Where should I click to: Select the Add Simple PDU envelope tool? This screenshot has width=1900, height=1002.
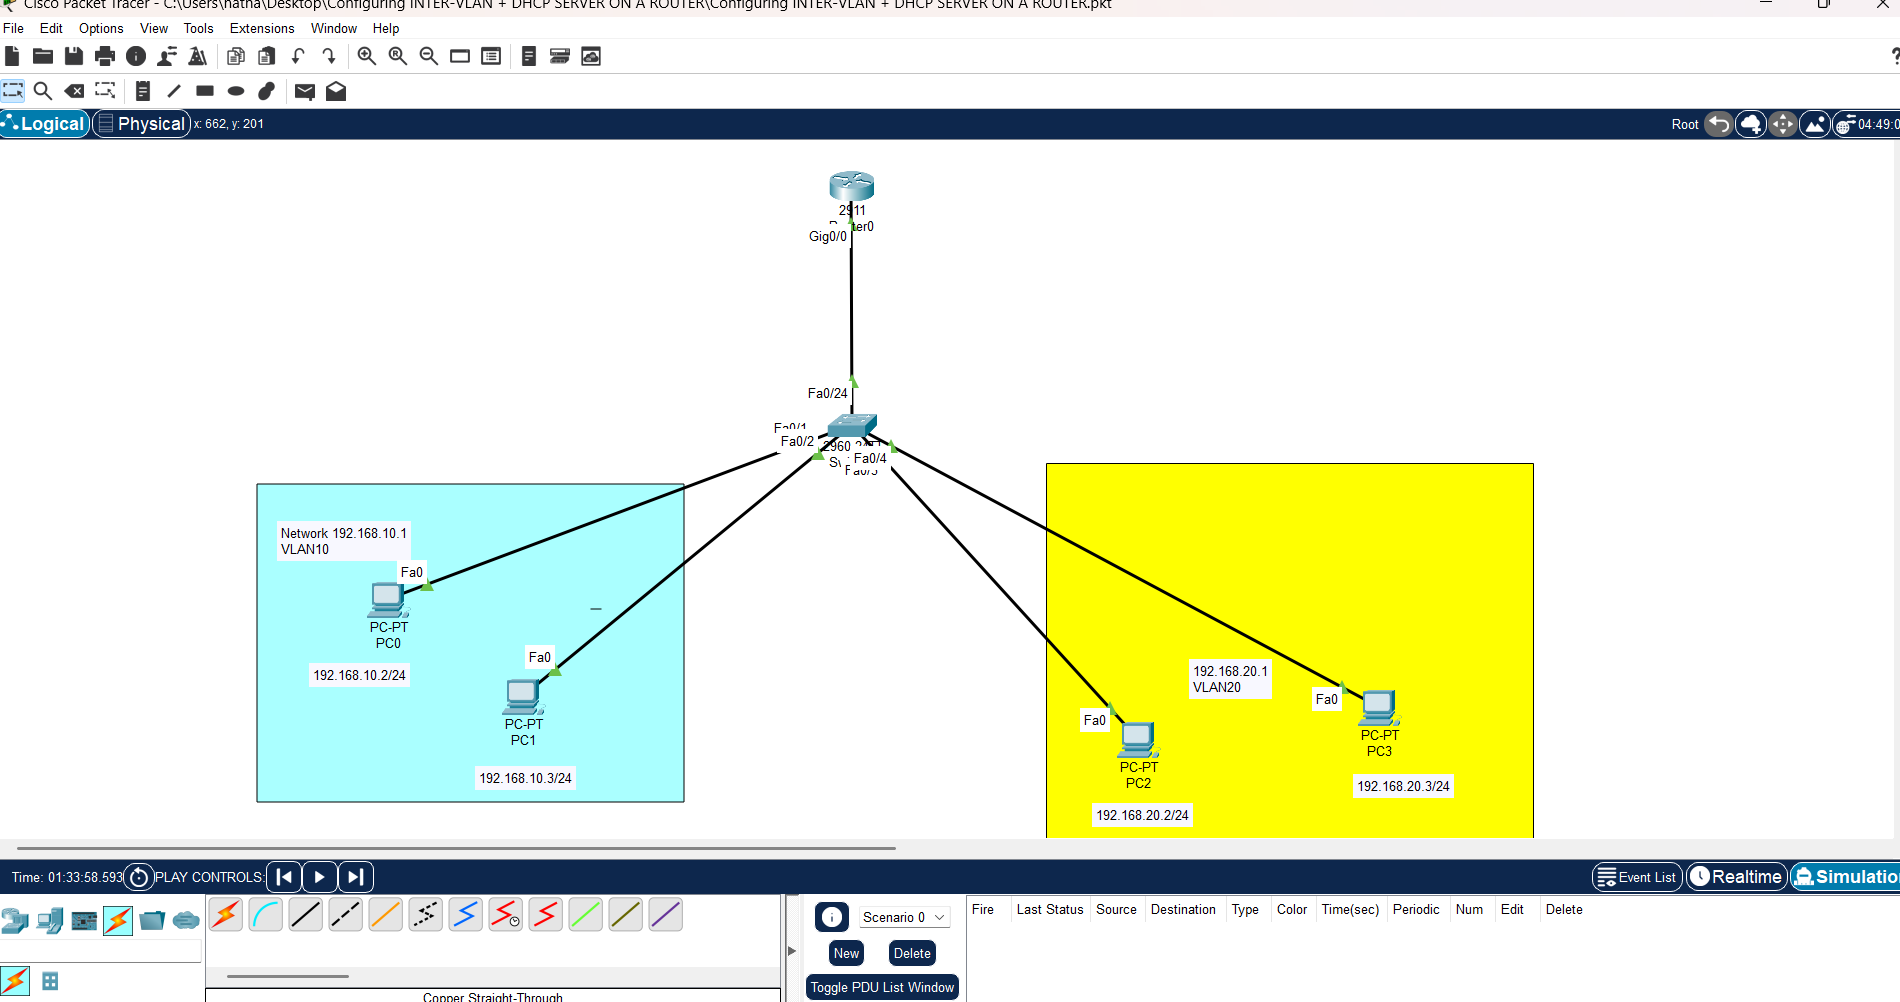[305, 91]
